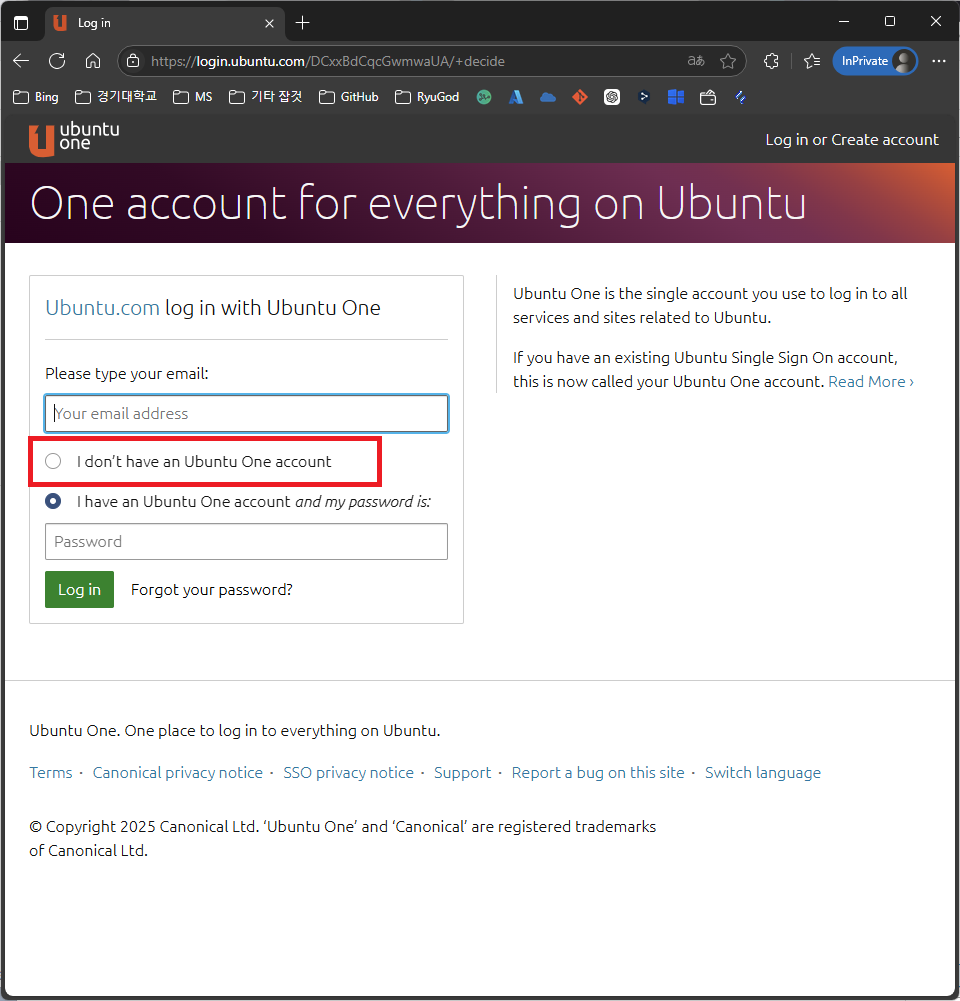This screenshot has width=960, height=1001.
Task: Open the Extensions puzzle icon
Action: (x=771, y=61)
